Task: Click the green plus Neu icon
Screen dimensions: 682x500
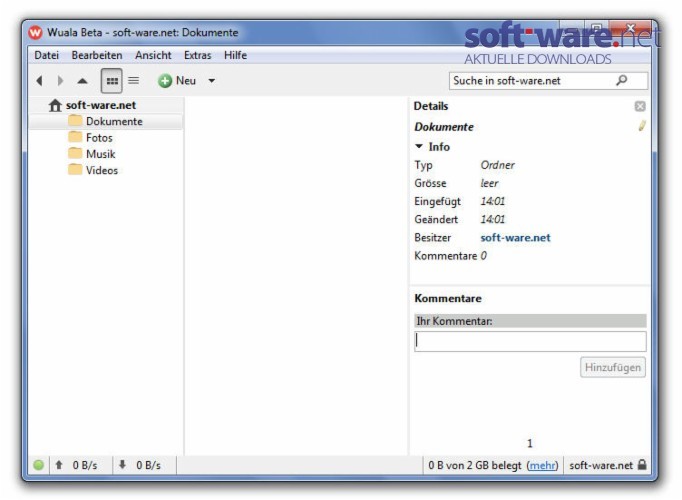Action: 165,81
